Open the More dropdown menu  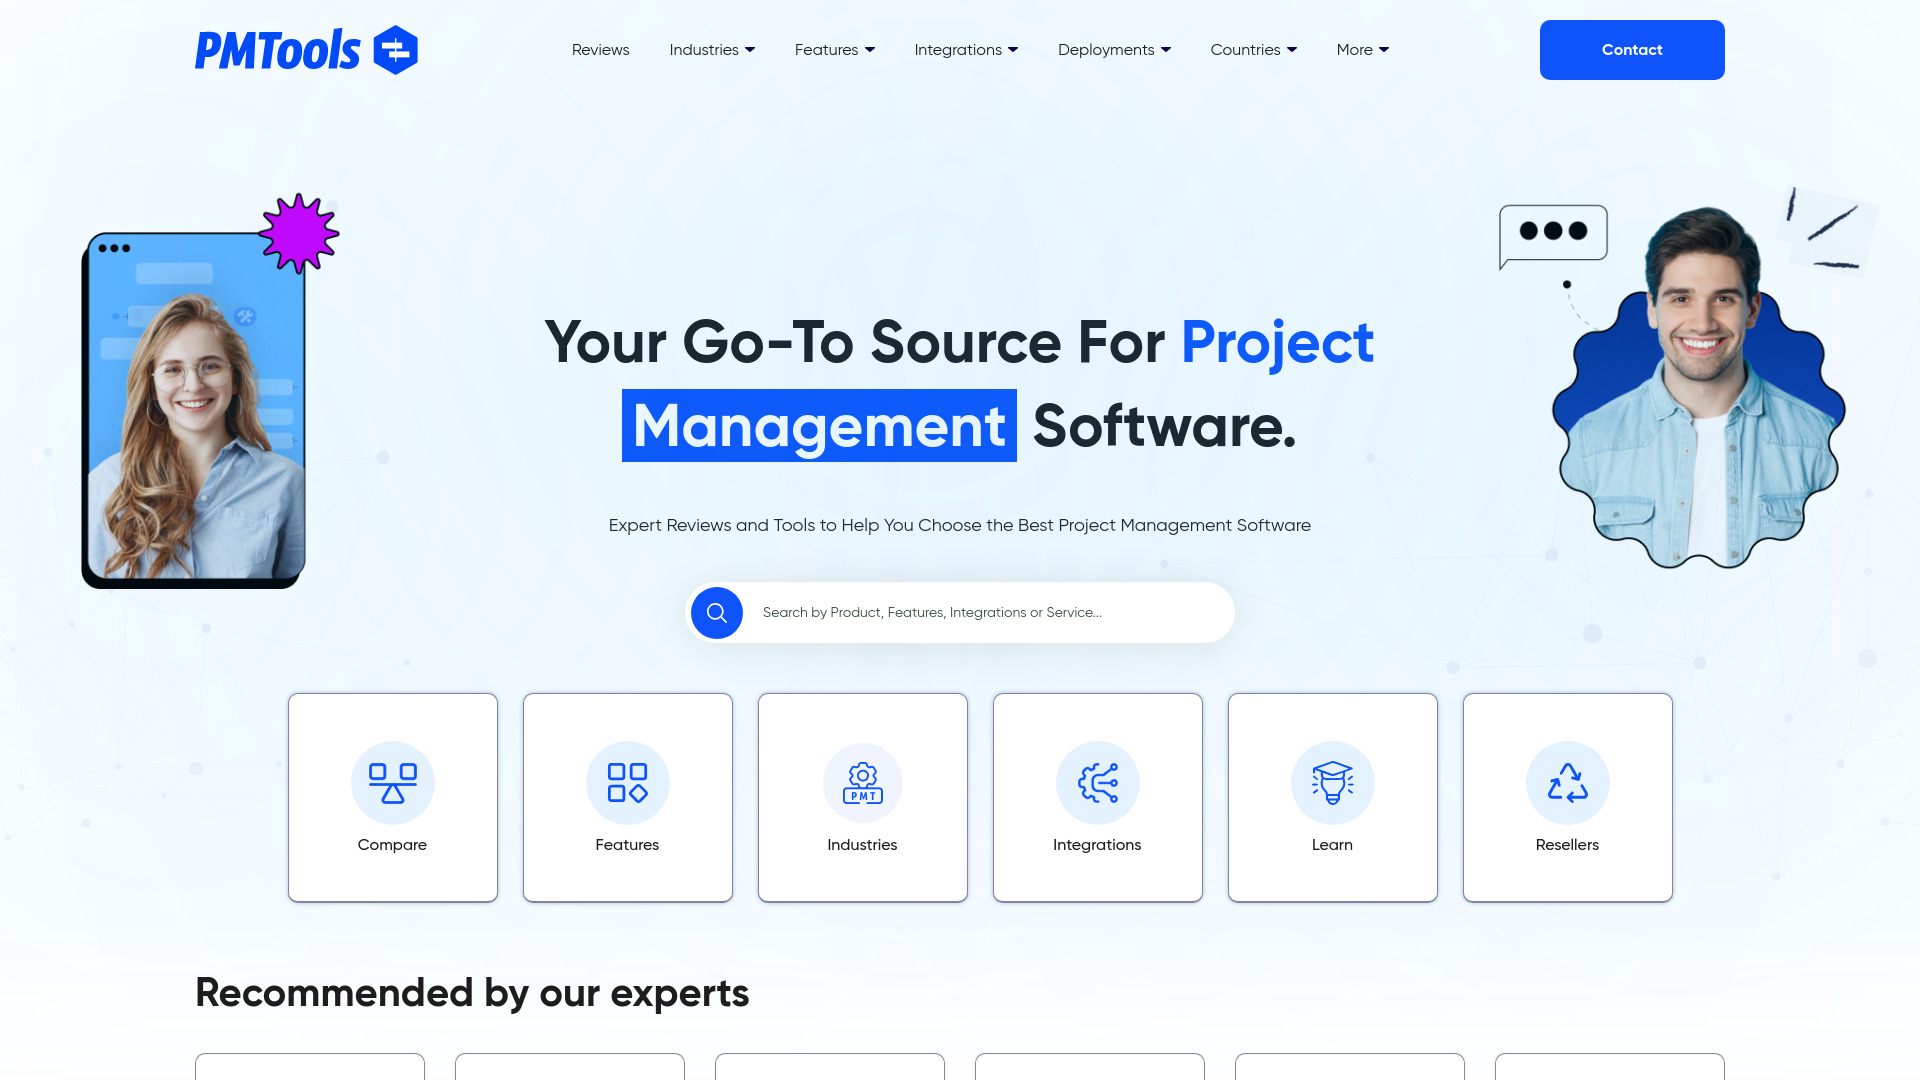pyautogui.click(x=1362, y=50)
